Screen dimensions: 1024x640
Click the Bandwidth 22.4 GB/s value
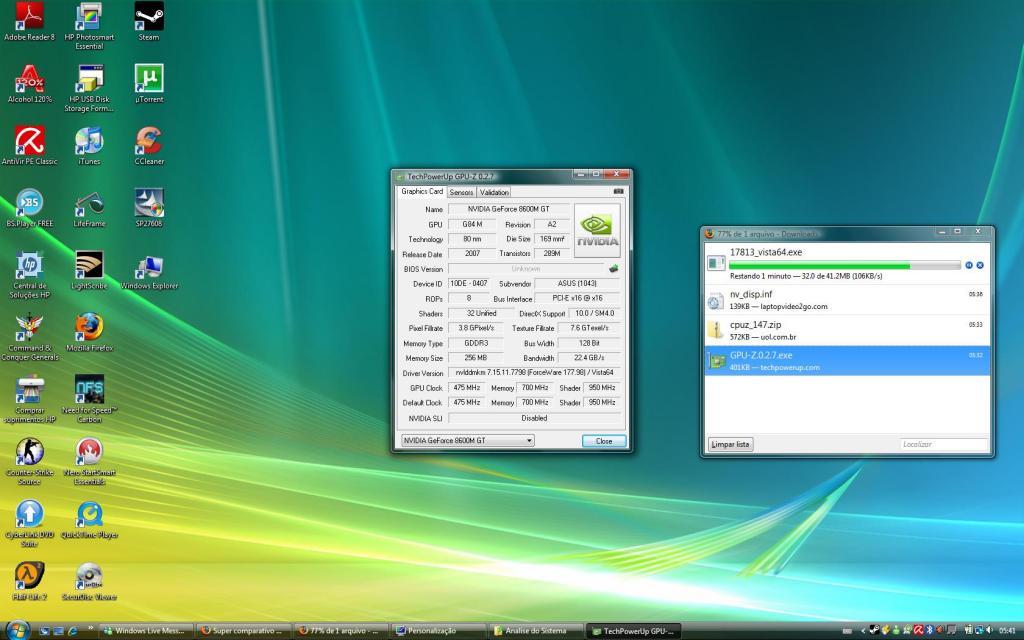coord(589,358)
